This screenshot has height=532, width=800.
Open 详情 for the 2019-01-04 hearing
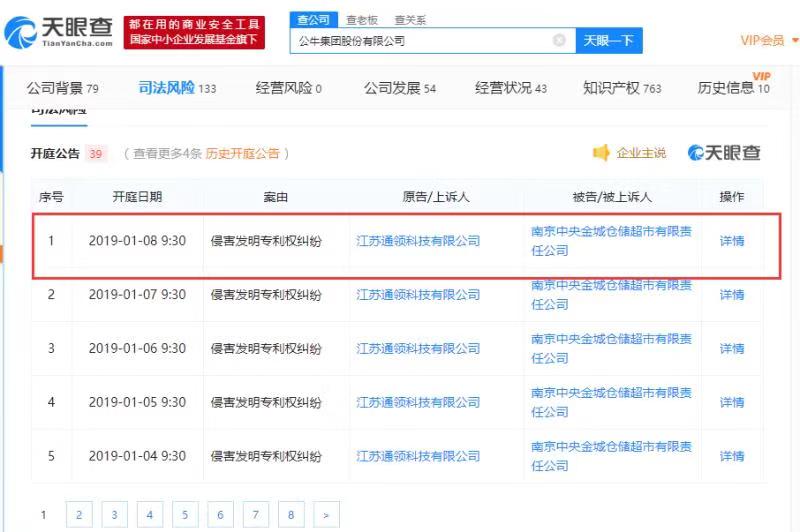[x=732, y=456]
